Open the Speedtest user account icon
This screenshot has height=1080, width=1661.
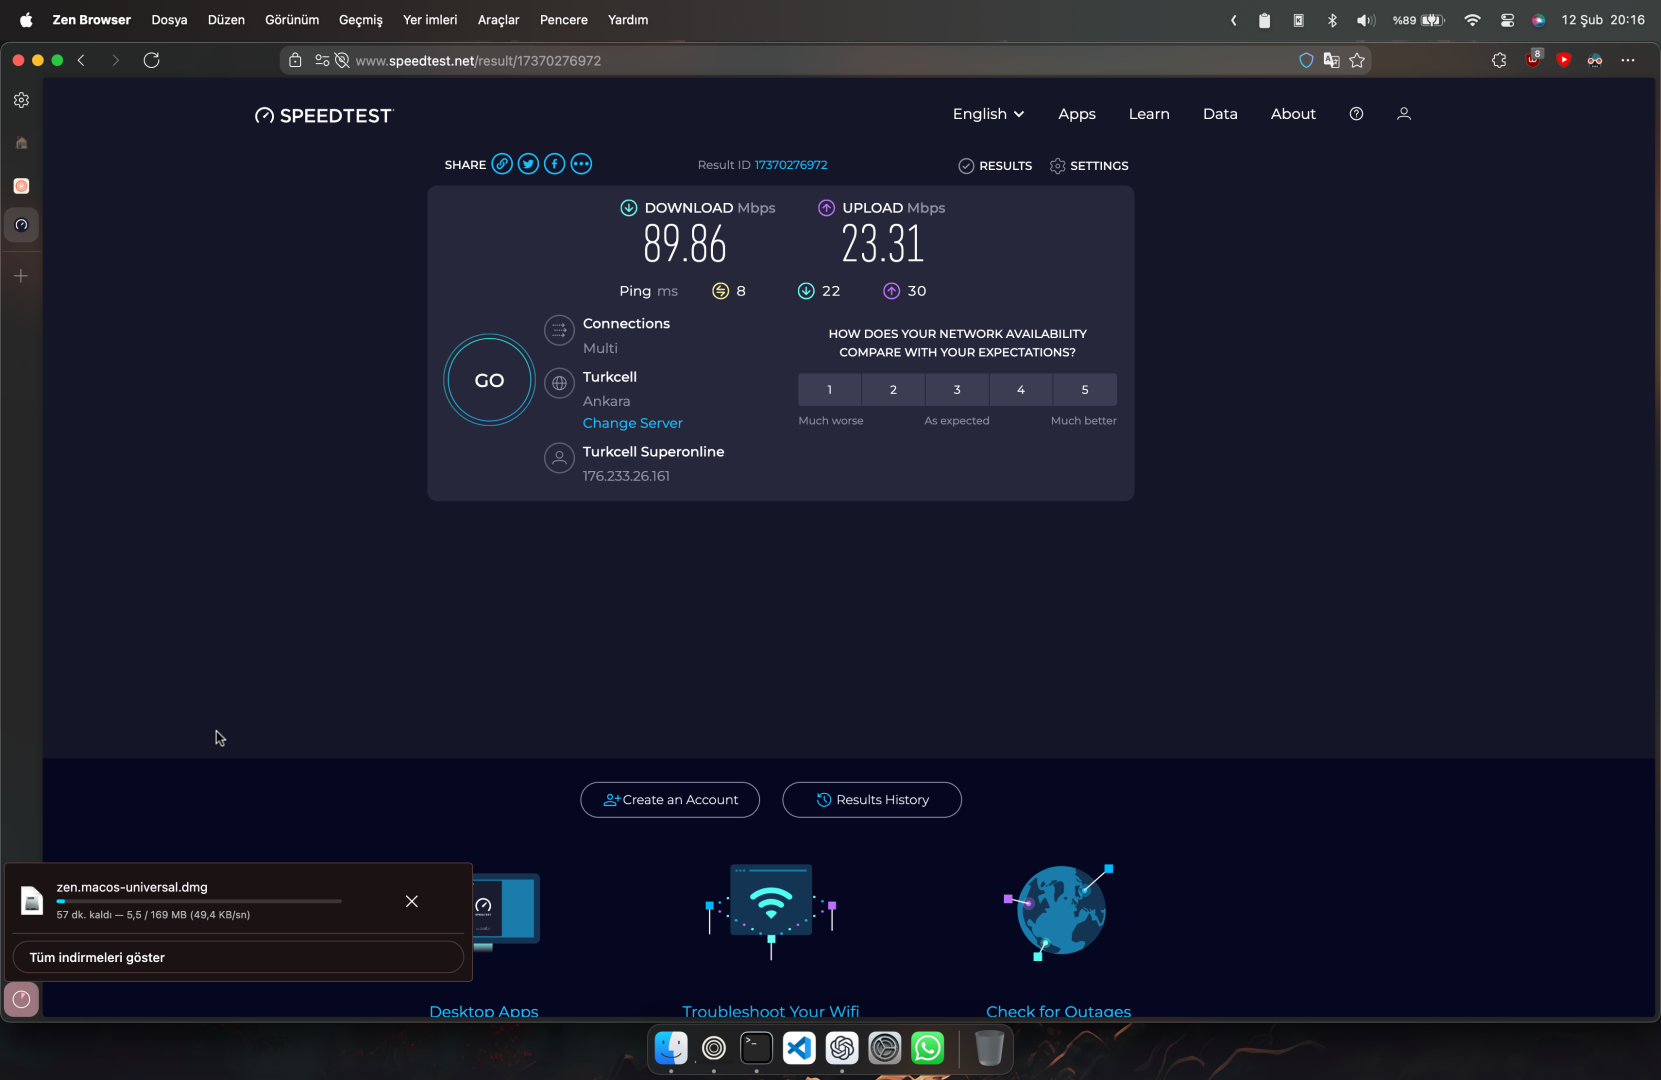tap(1404, 114)
